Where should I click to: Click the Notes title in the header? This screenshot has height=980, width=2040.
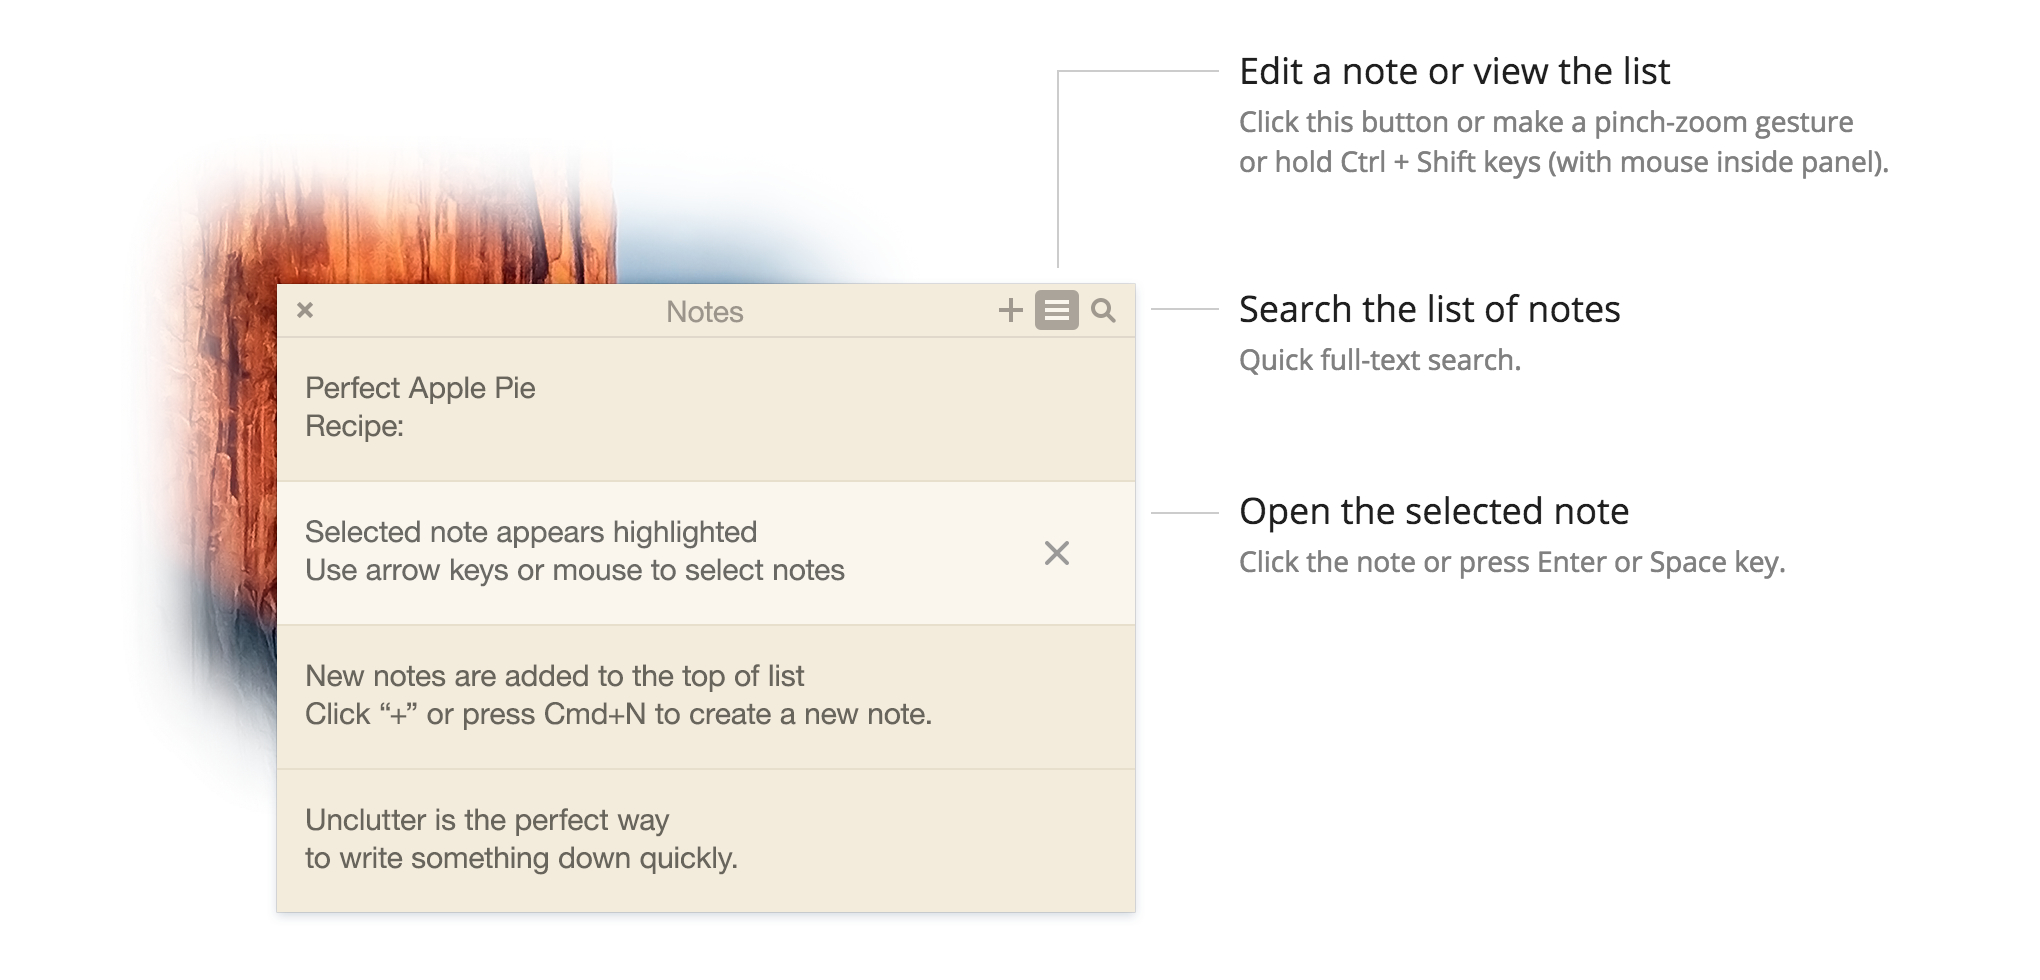coord(705,311)
